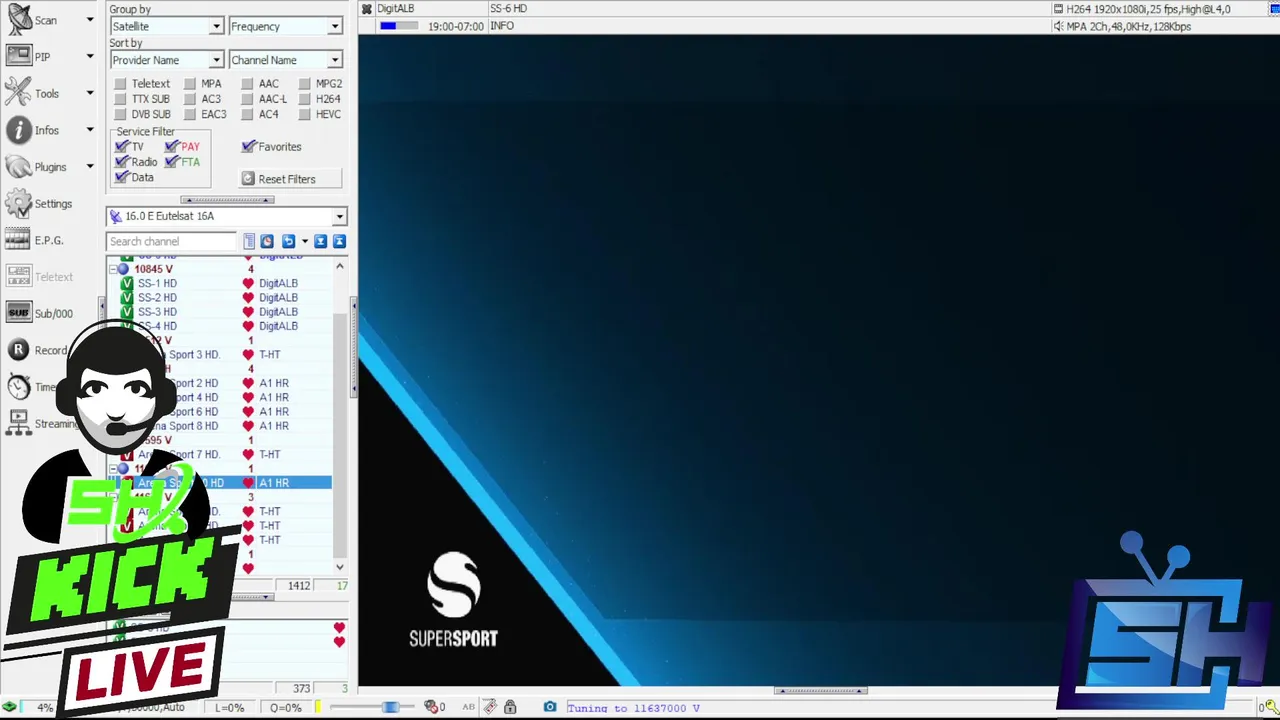This screenshot has width=1280, height=720.
Task: Click the expand-all channel tree icon
Action: coord(321,241)
